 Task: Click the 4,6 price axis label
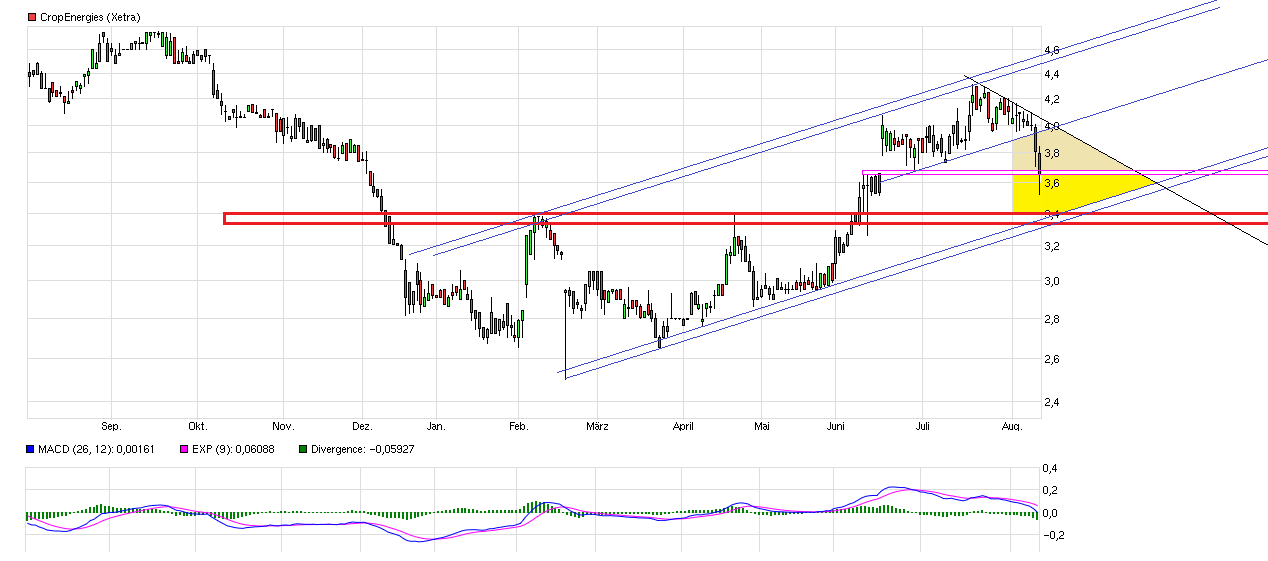point(1051,49)
